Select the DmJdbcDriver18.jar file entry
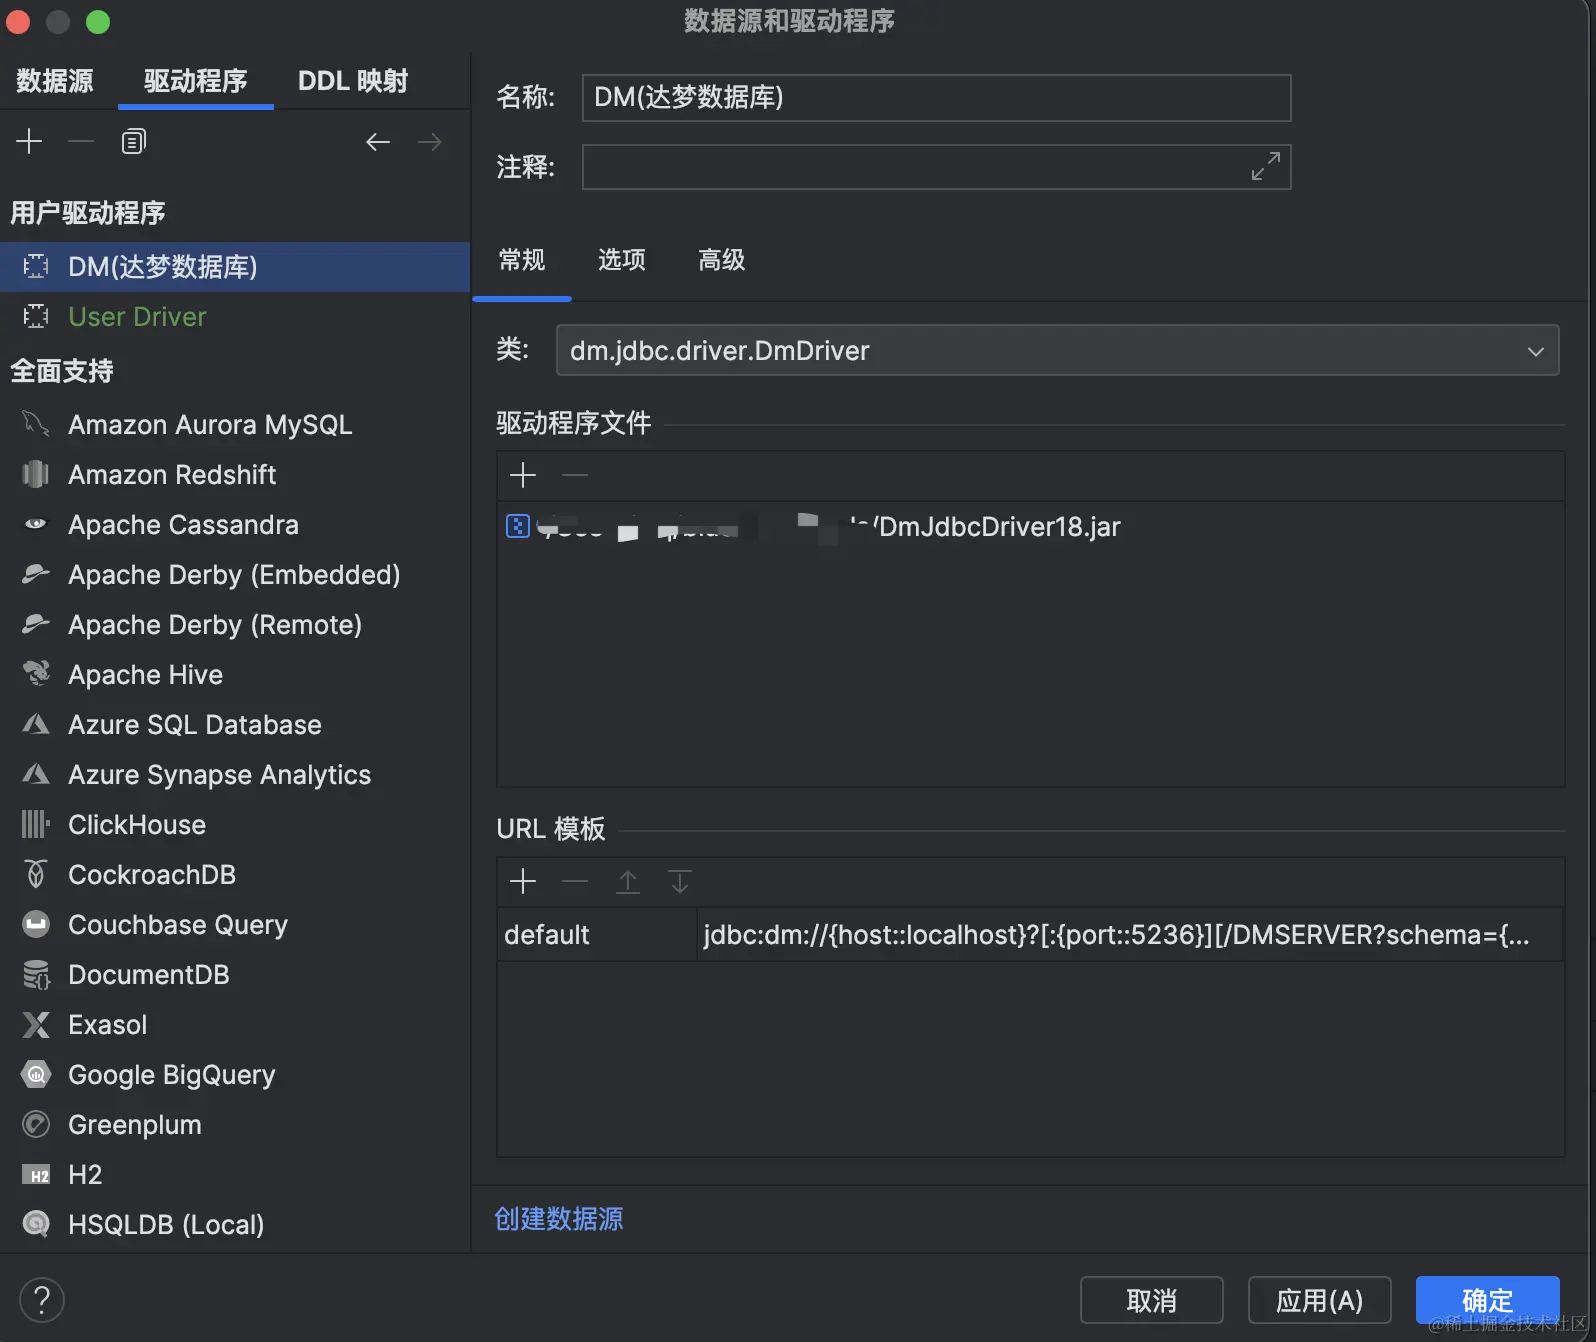The height and width of the screenshot is (1342, 1596). tap(1030, 526)
